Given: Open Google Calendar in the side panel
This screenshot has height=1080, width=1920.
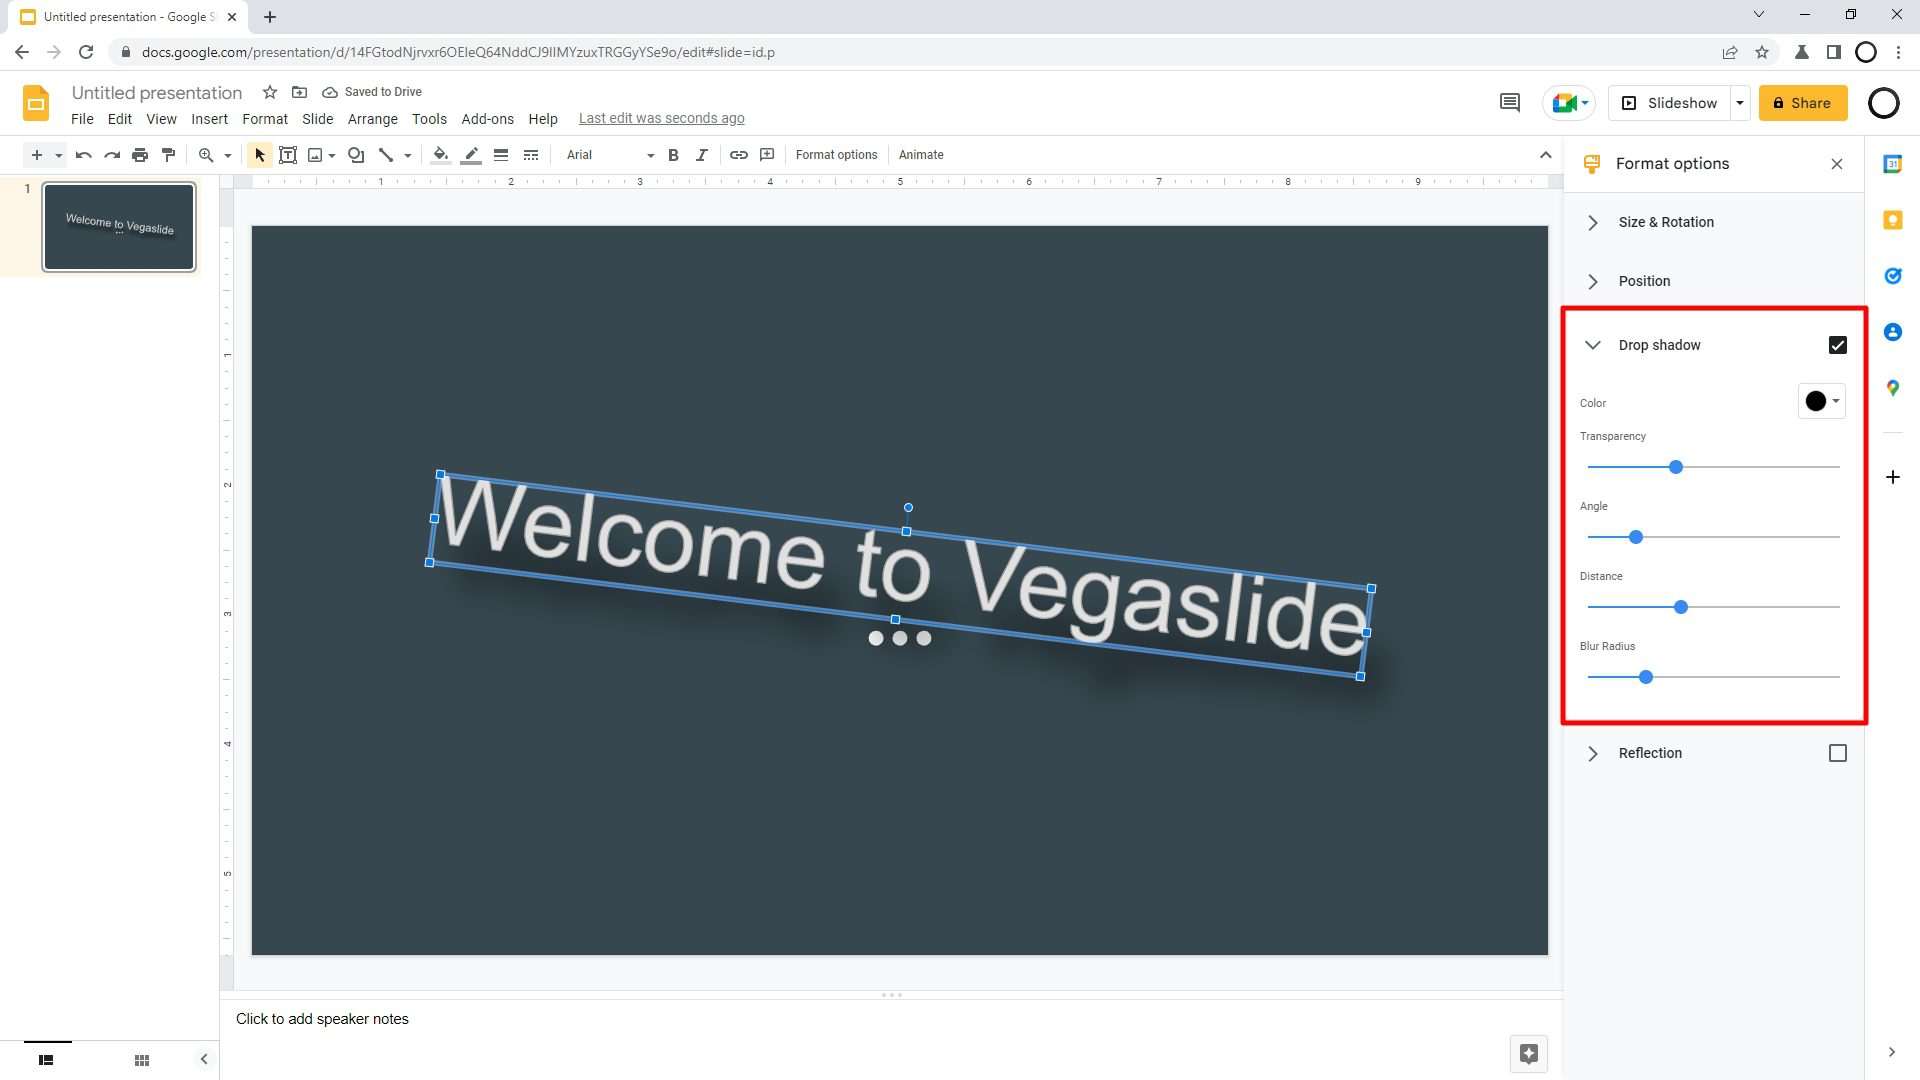Looking at the screenshot, I should tap(1892, 163).
